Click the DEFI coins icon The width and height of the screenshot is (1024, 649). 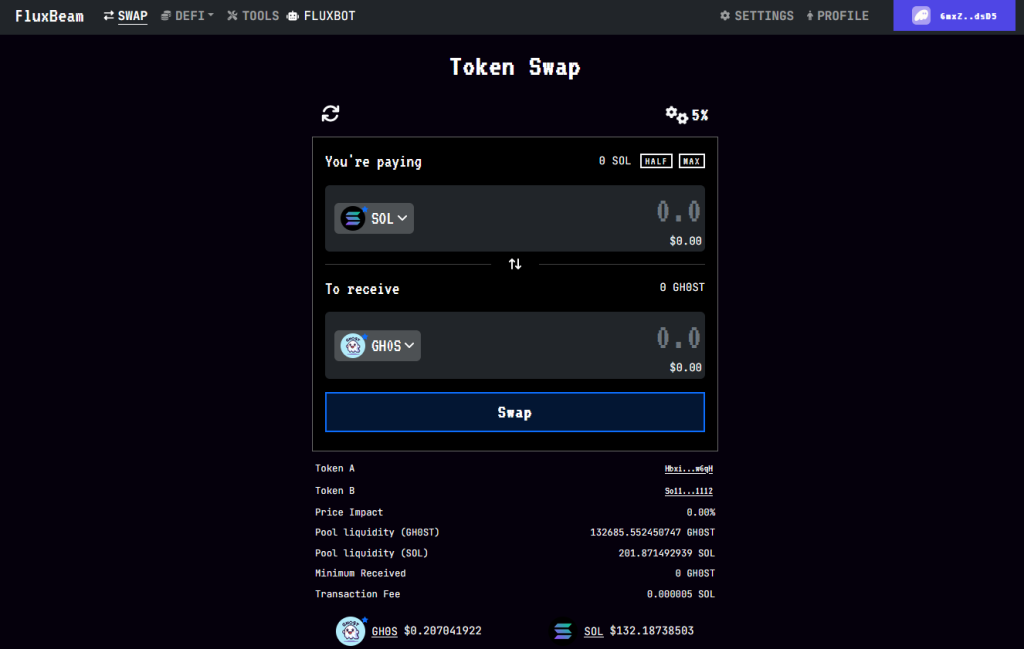coord(166,16)
